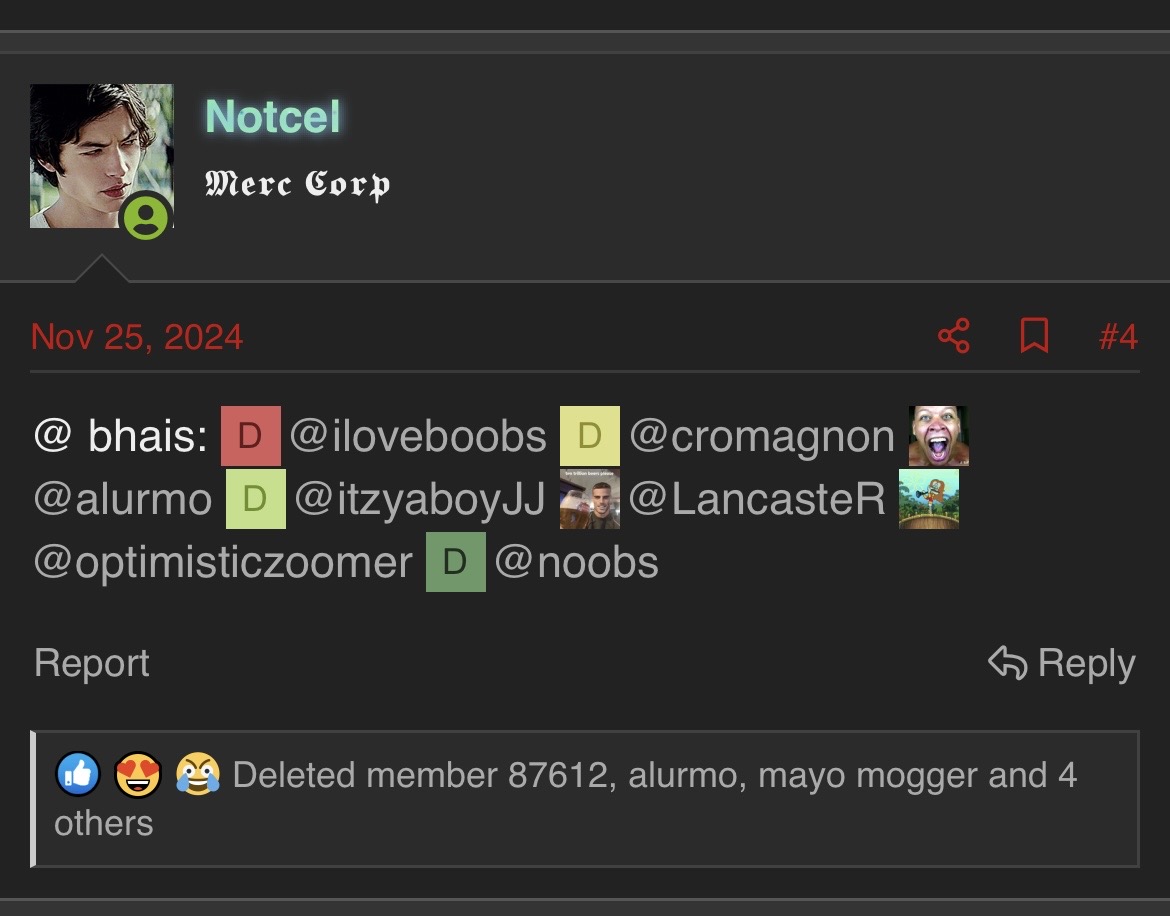Viewport: 1170px width, 916px height.
Task: Click the light green D avatar before @itzyaboyJJ
Action: (255, 499)
